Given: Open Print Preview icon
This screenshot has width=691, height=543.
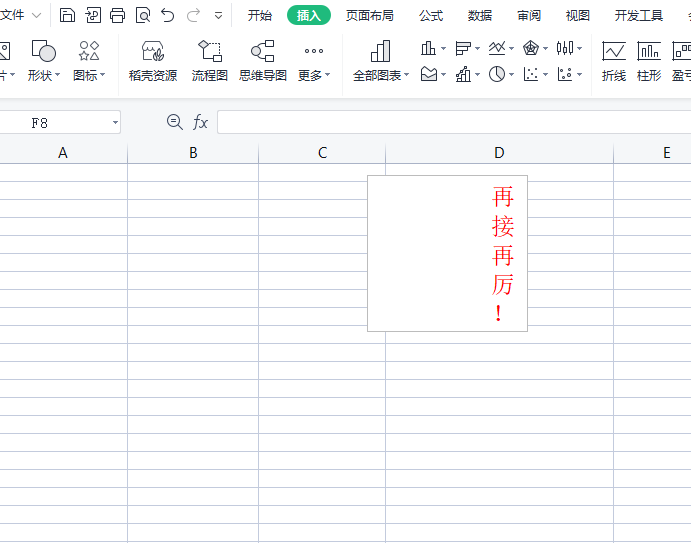Looking at the screenshot, I should [x=143, y=15].
